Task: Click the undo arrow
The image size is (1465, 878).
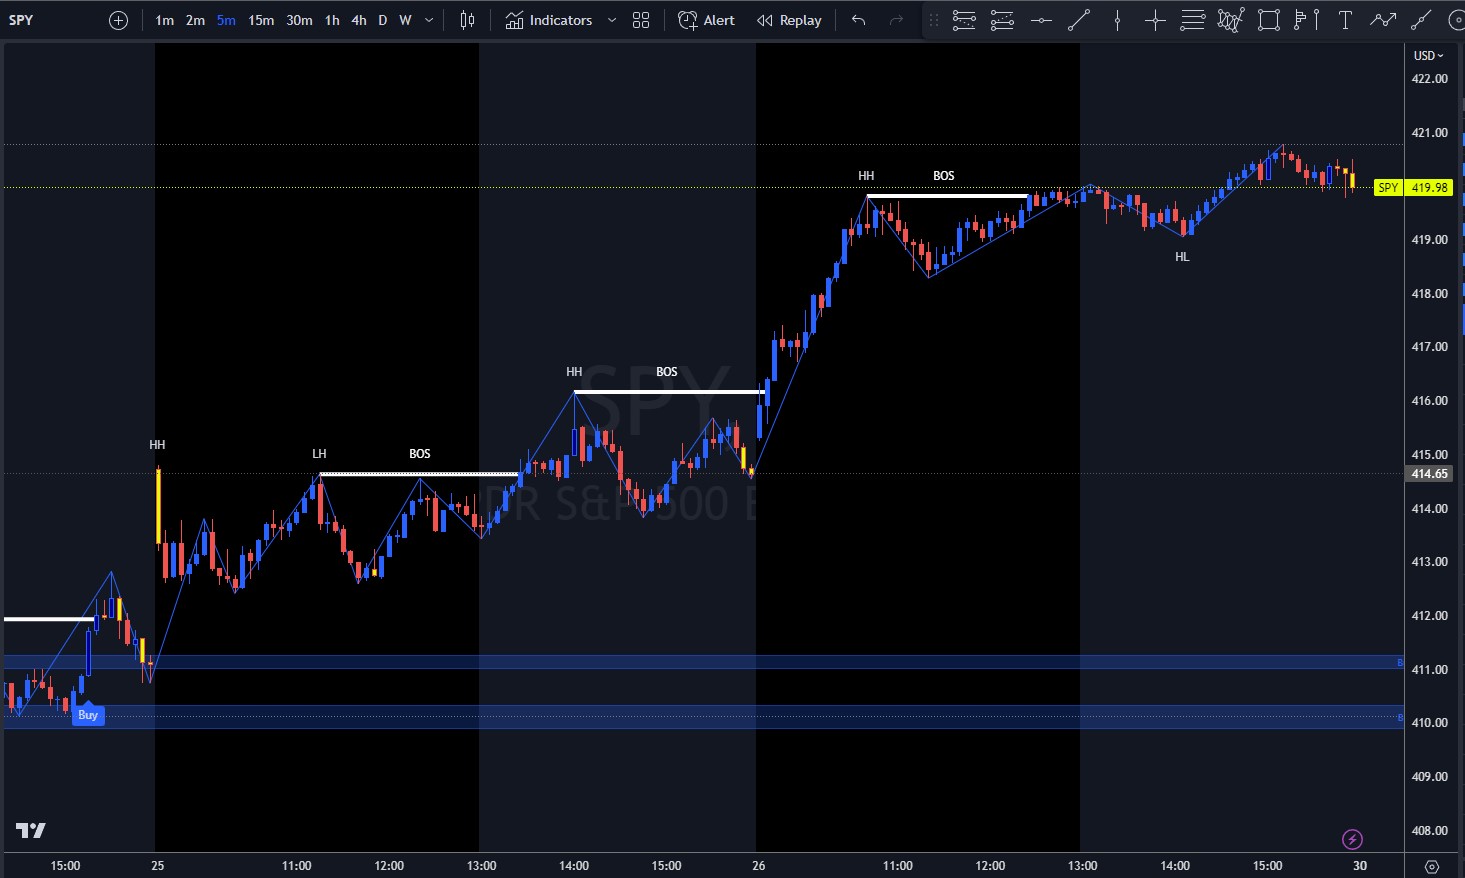Action: 858,20
